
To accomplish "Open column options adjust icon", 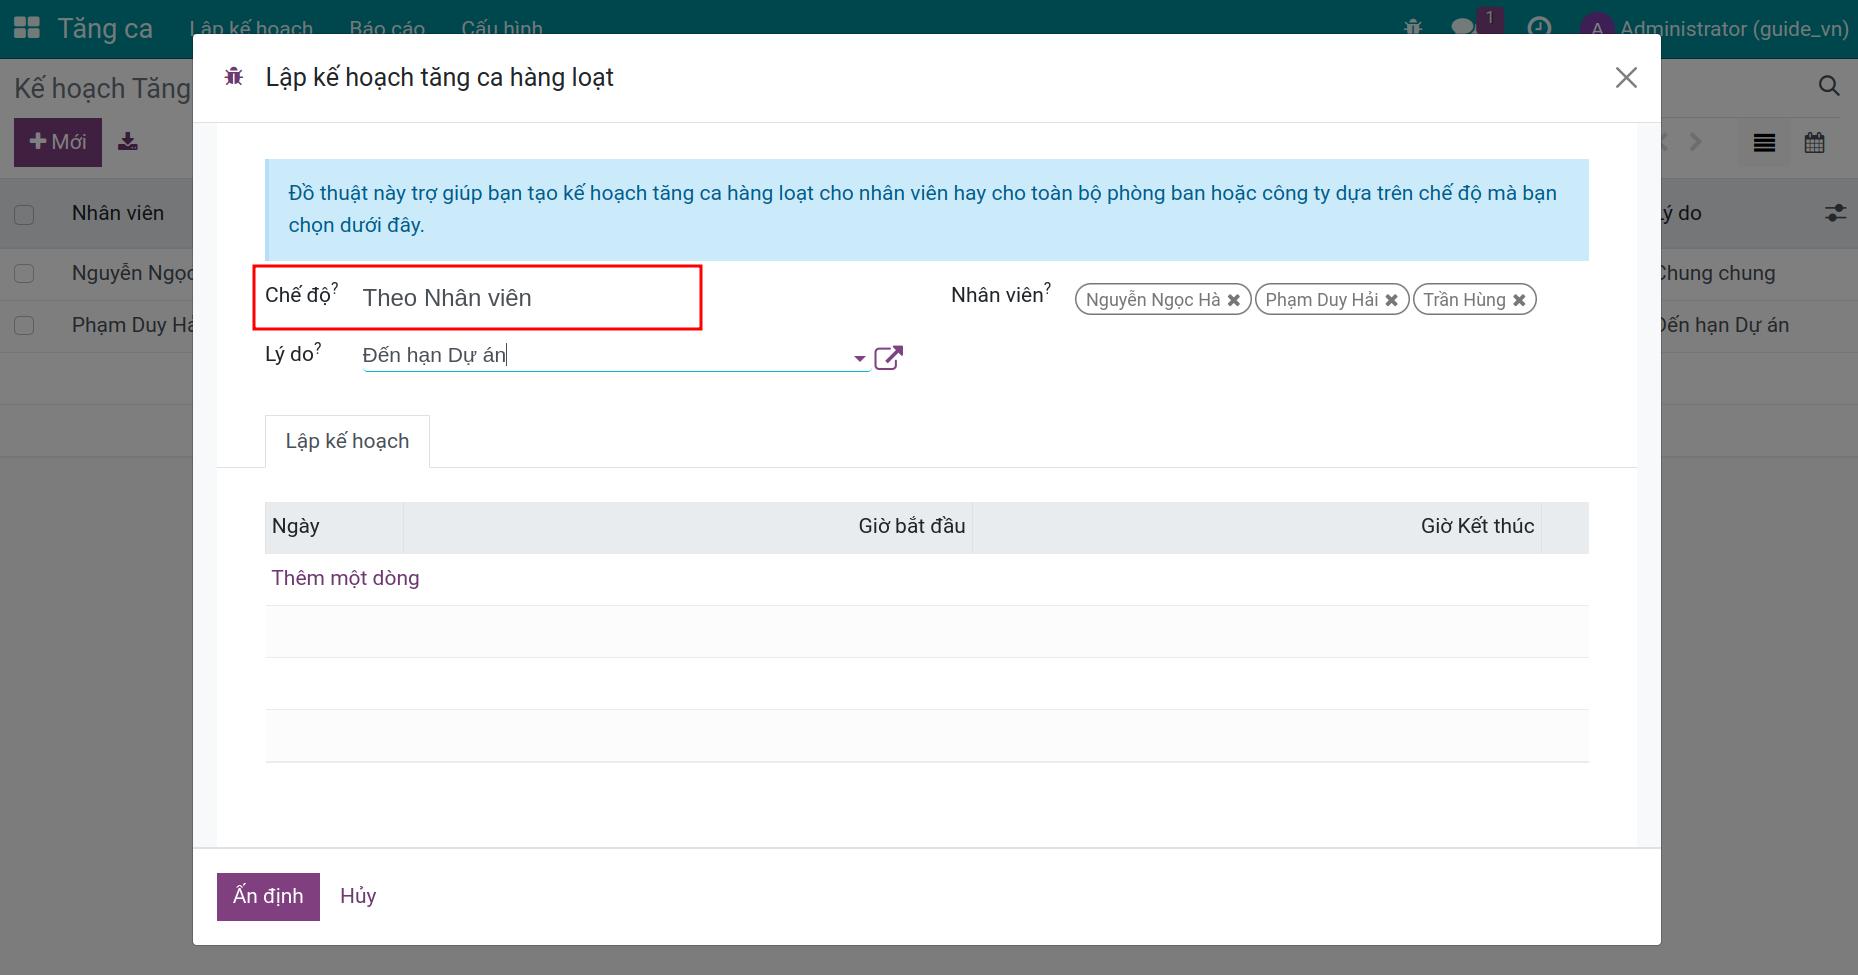I will pyautogui.click(x=1835, y=213).
